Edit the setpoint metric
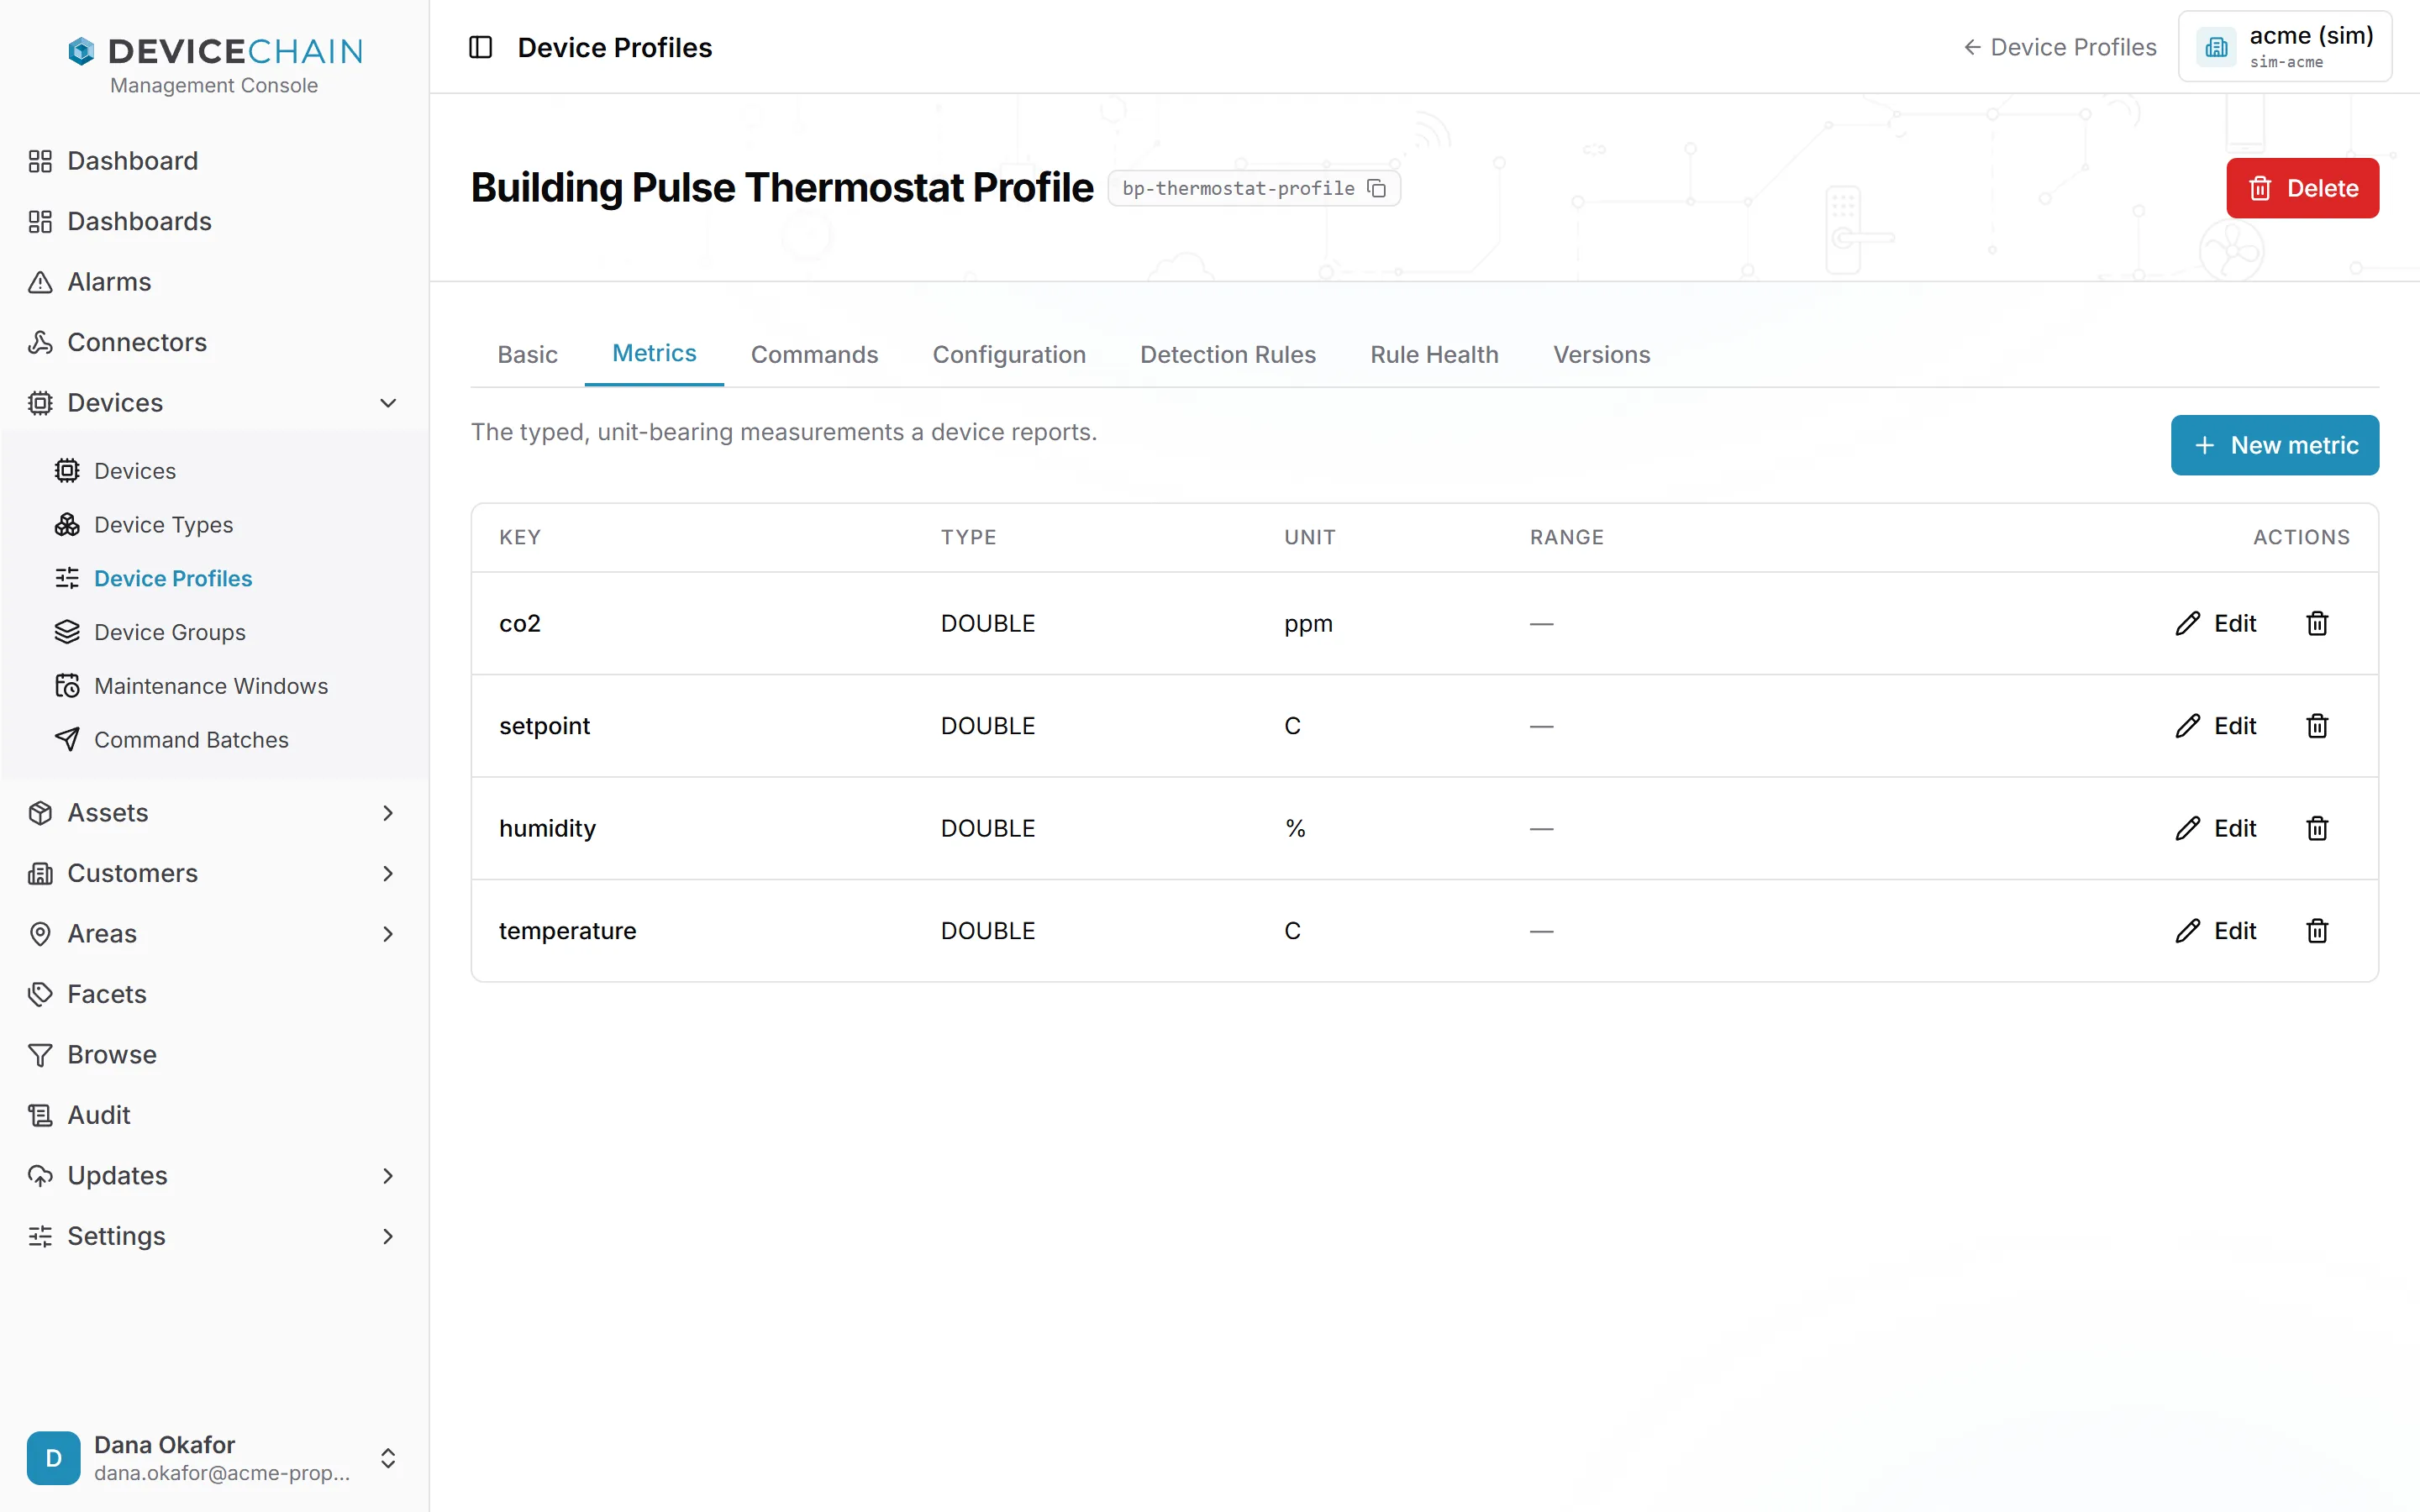Viewport: 2420px width, 1512px height. (x=2215, y=725)
